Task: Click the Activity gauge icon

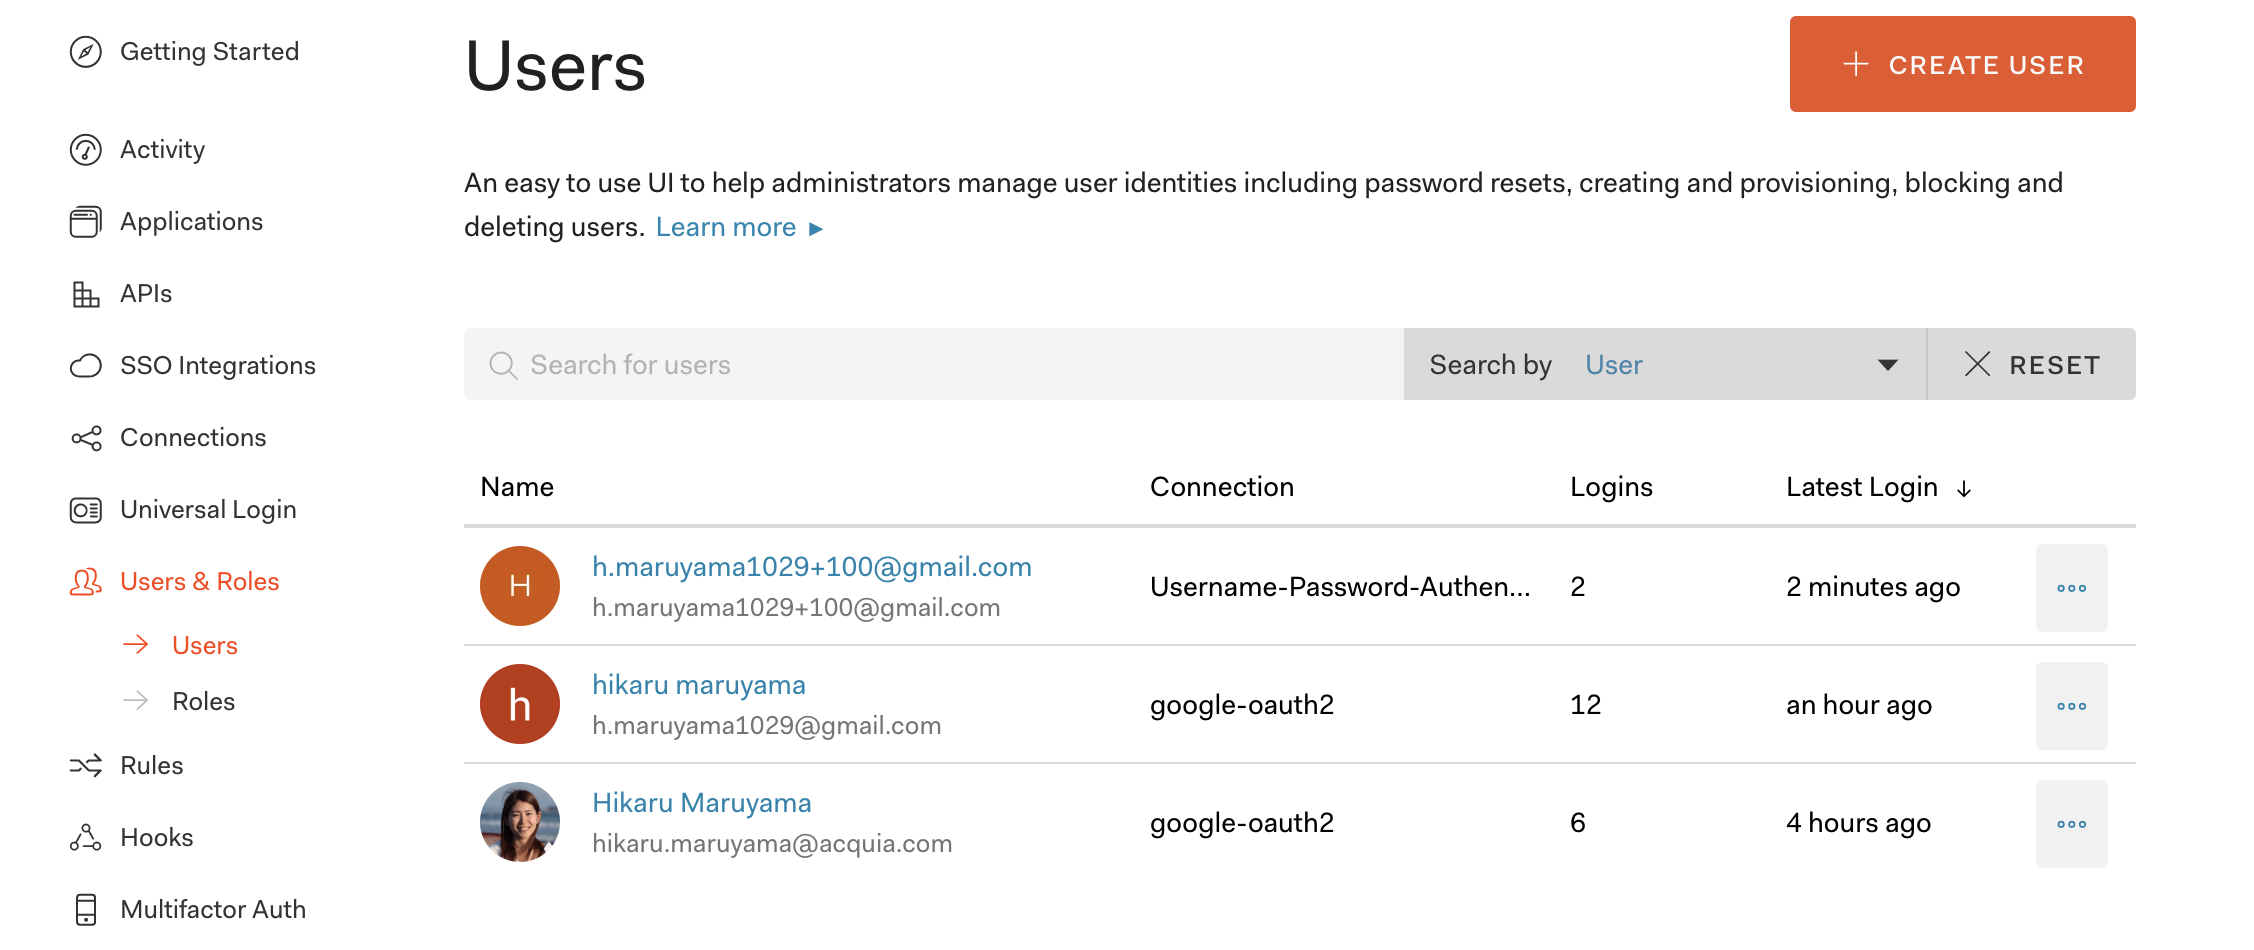Action: tap(86, 150)
